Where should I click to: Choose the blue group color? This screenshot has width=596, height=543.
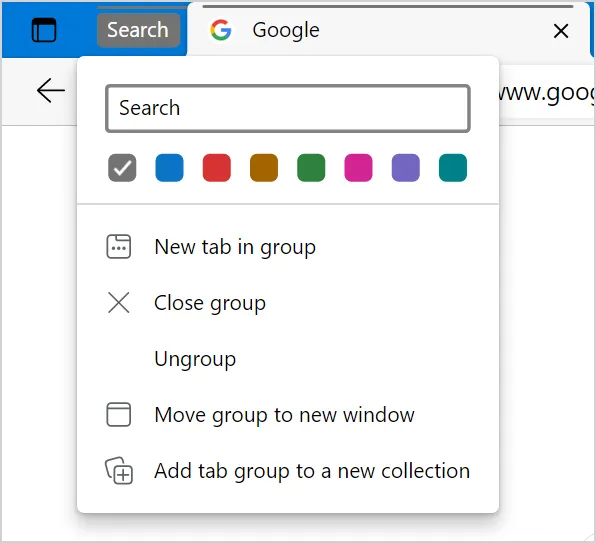pos(170,168)
